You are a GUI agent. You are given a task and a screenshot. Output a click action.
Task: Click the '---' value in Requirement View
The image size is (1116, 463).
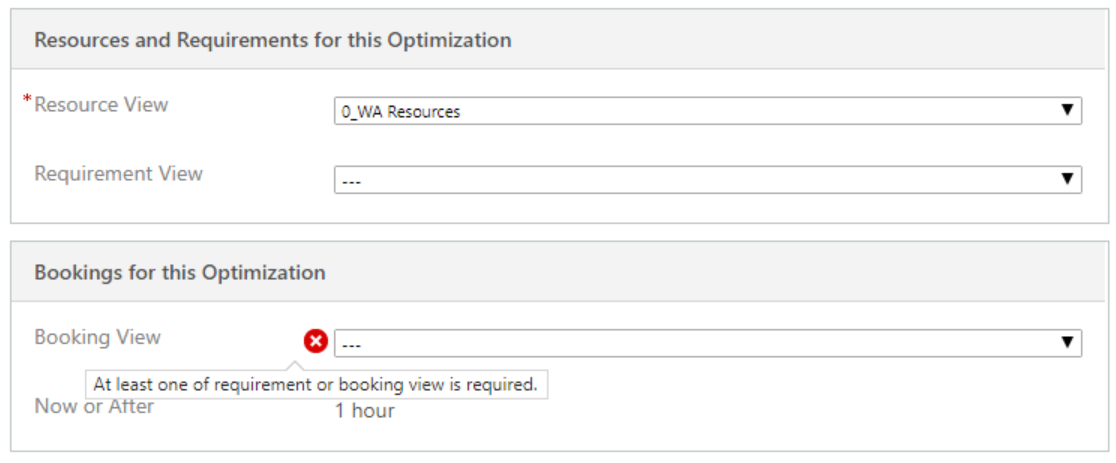[351, 181]
